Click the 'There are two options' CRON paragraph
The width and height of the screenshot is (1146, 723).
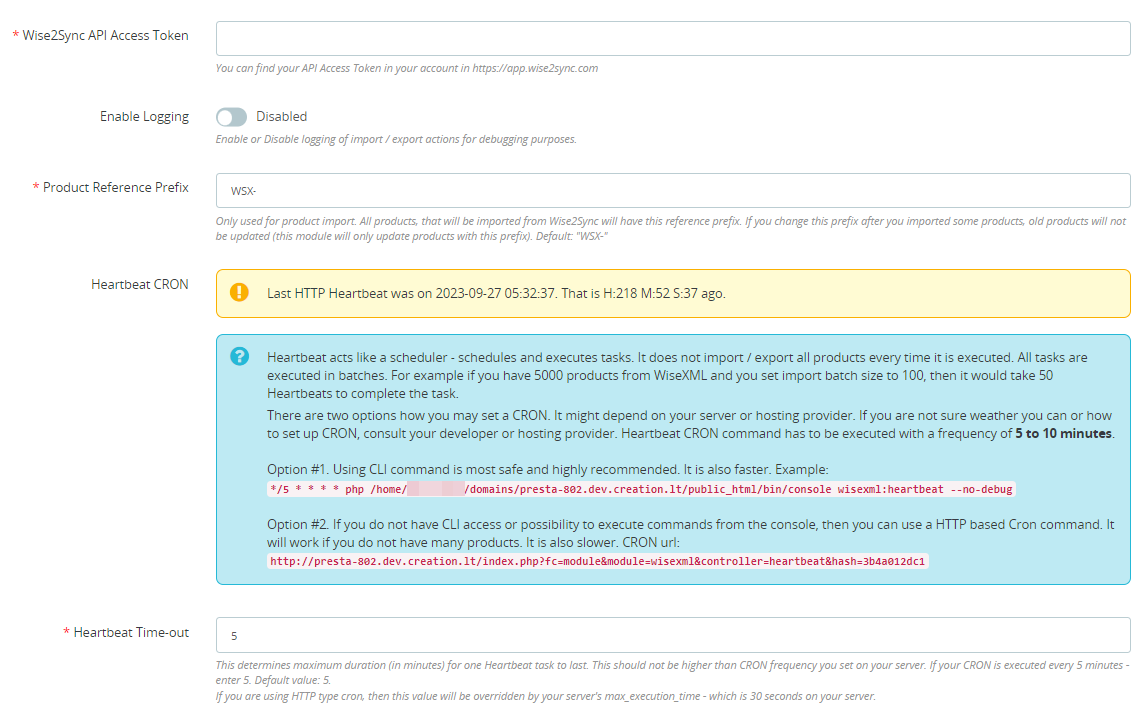tap(691, 424)
